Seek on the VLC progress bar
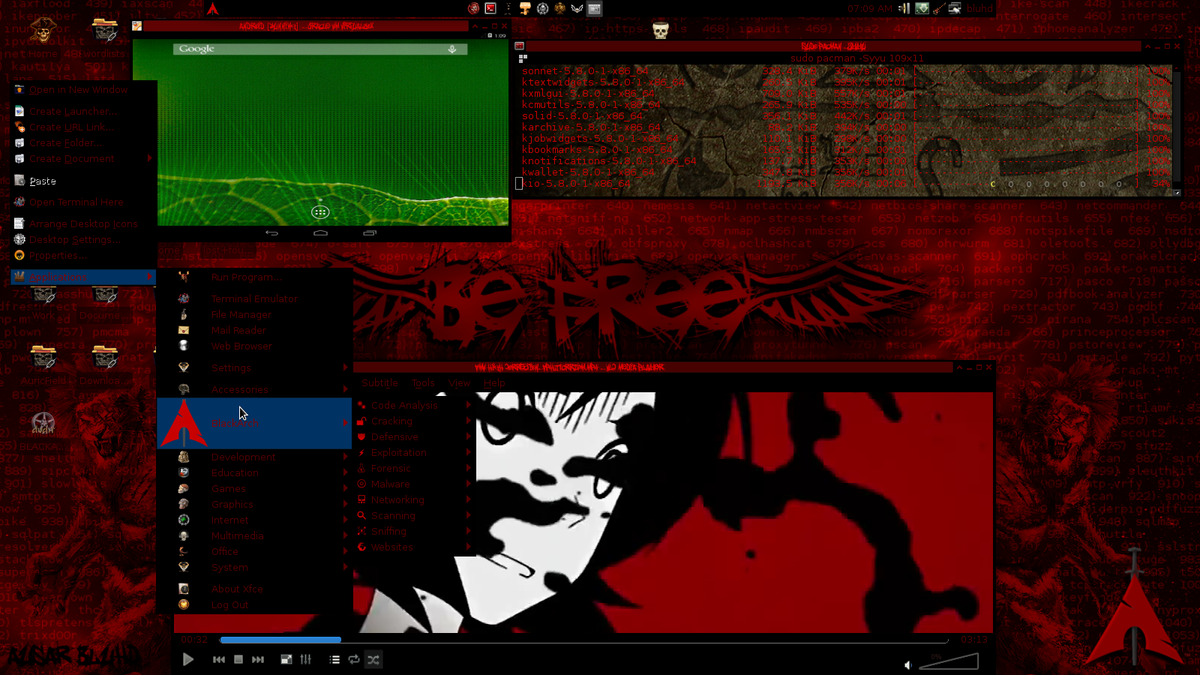1200x675 pixels. point(584,640)
